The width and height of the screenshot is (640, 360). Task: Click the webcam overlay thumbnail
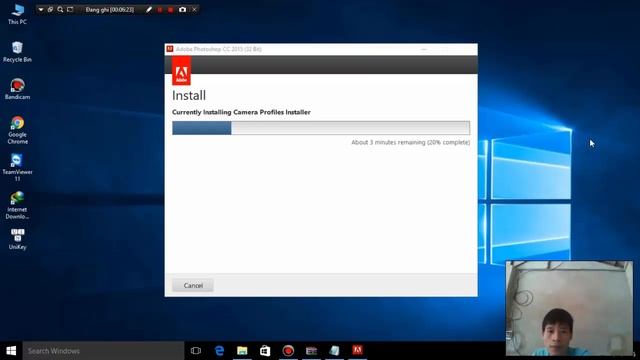click(569, 308)
